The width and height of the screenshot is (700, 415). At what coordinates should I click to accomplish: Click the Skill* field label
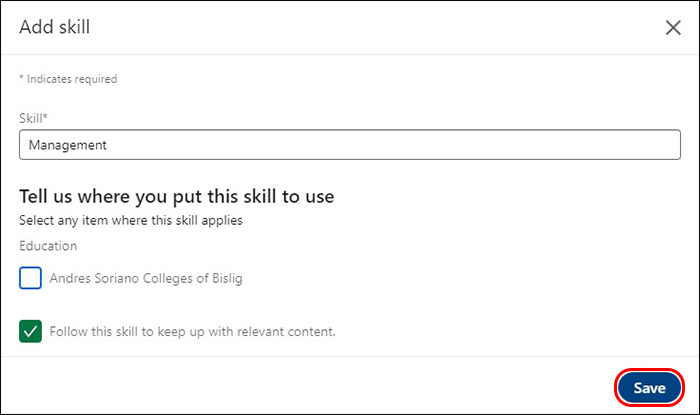click(x=35, y=117)
